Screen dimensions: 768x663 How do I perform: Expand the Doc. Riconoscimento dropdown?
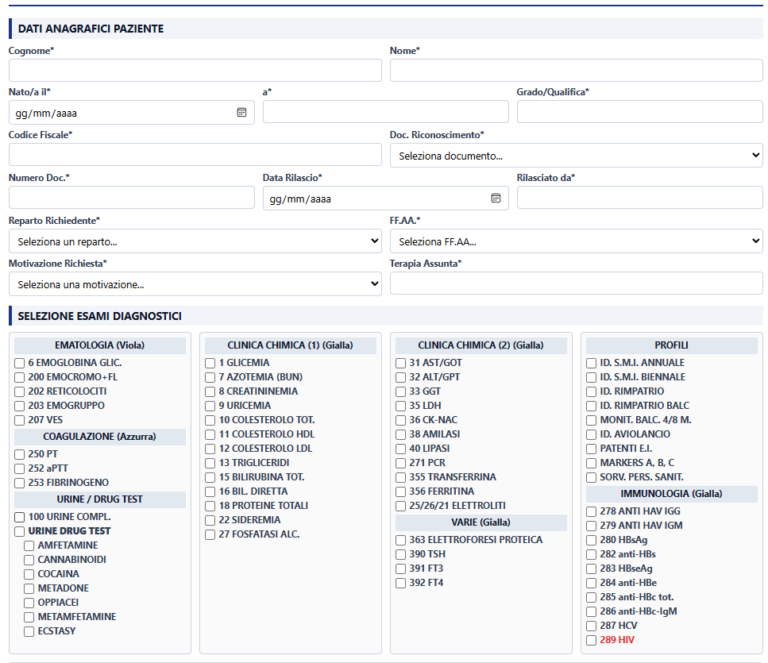point(576,155)
